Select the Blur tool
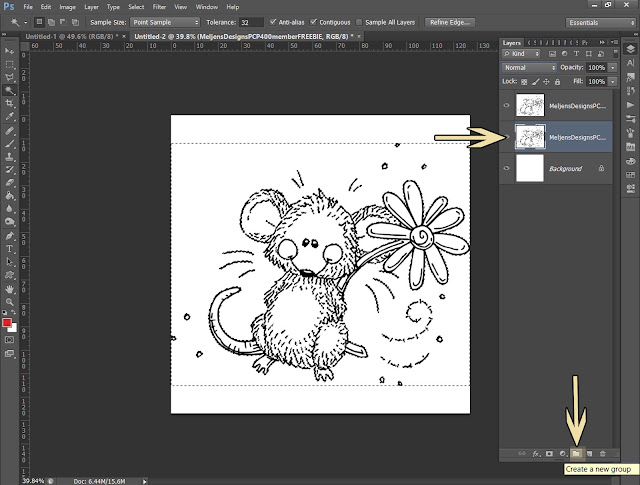Viewport: 640px width, 485px height. click(9, 209)
